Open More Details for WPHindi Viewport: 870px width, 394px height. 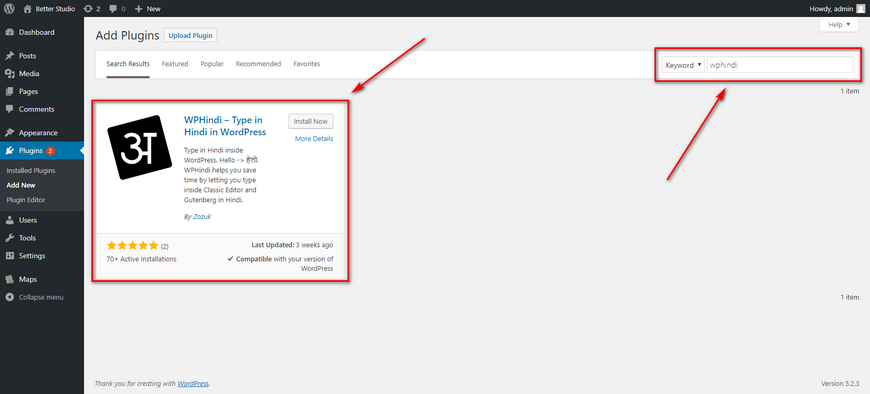(314, 139)
